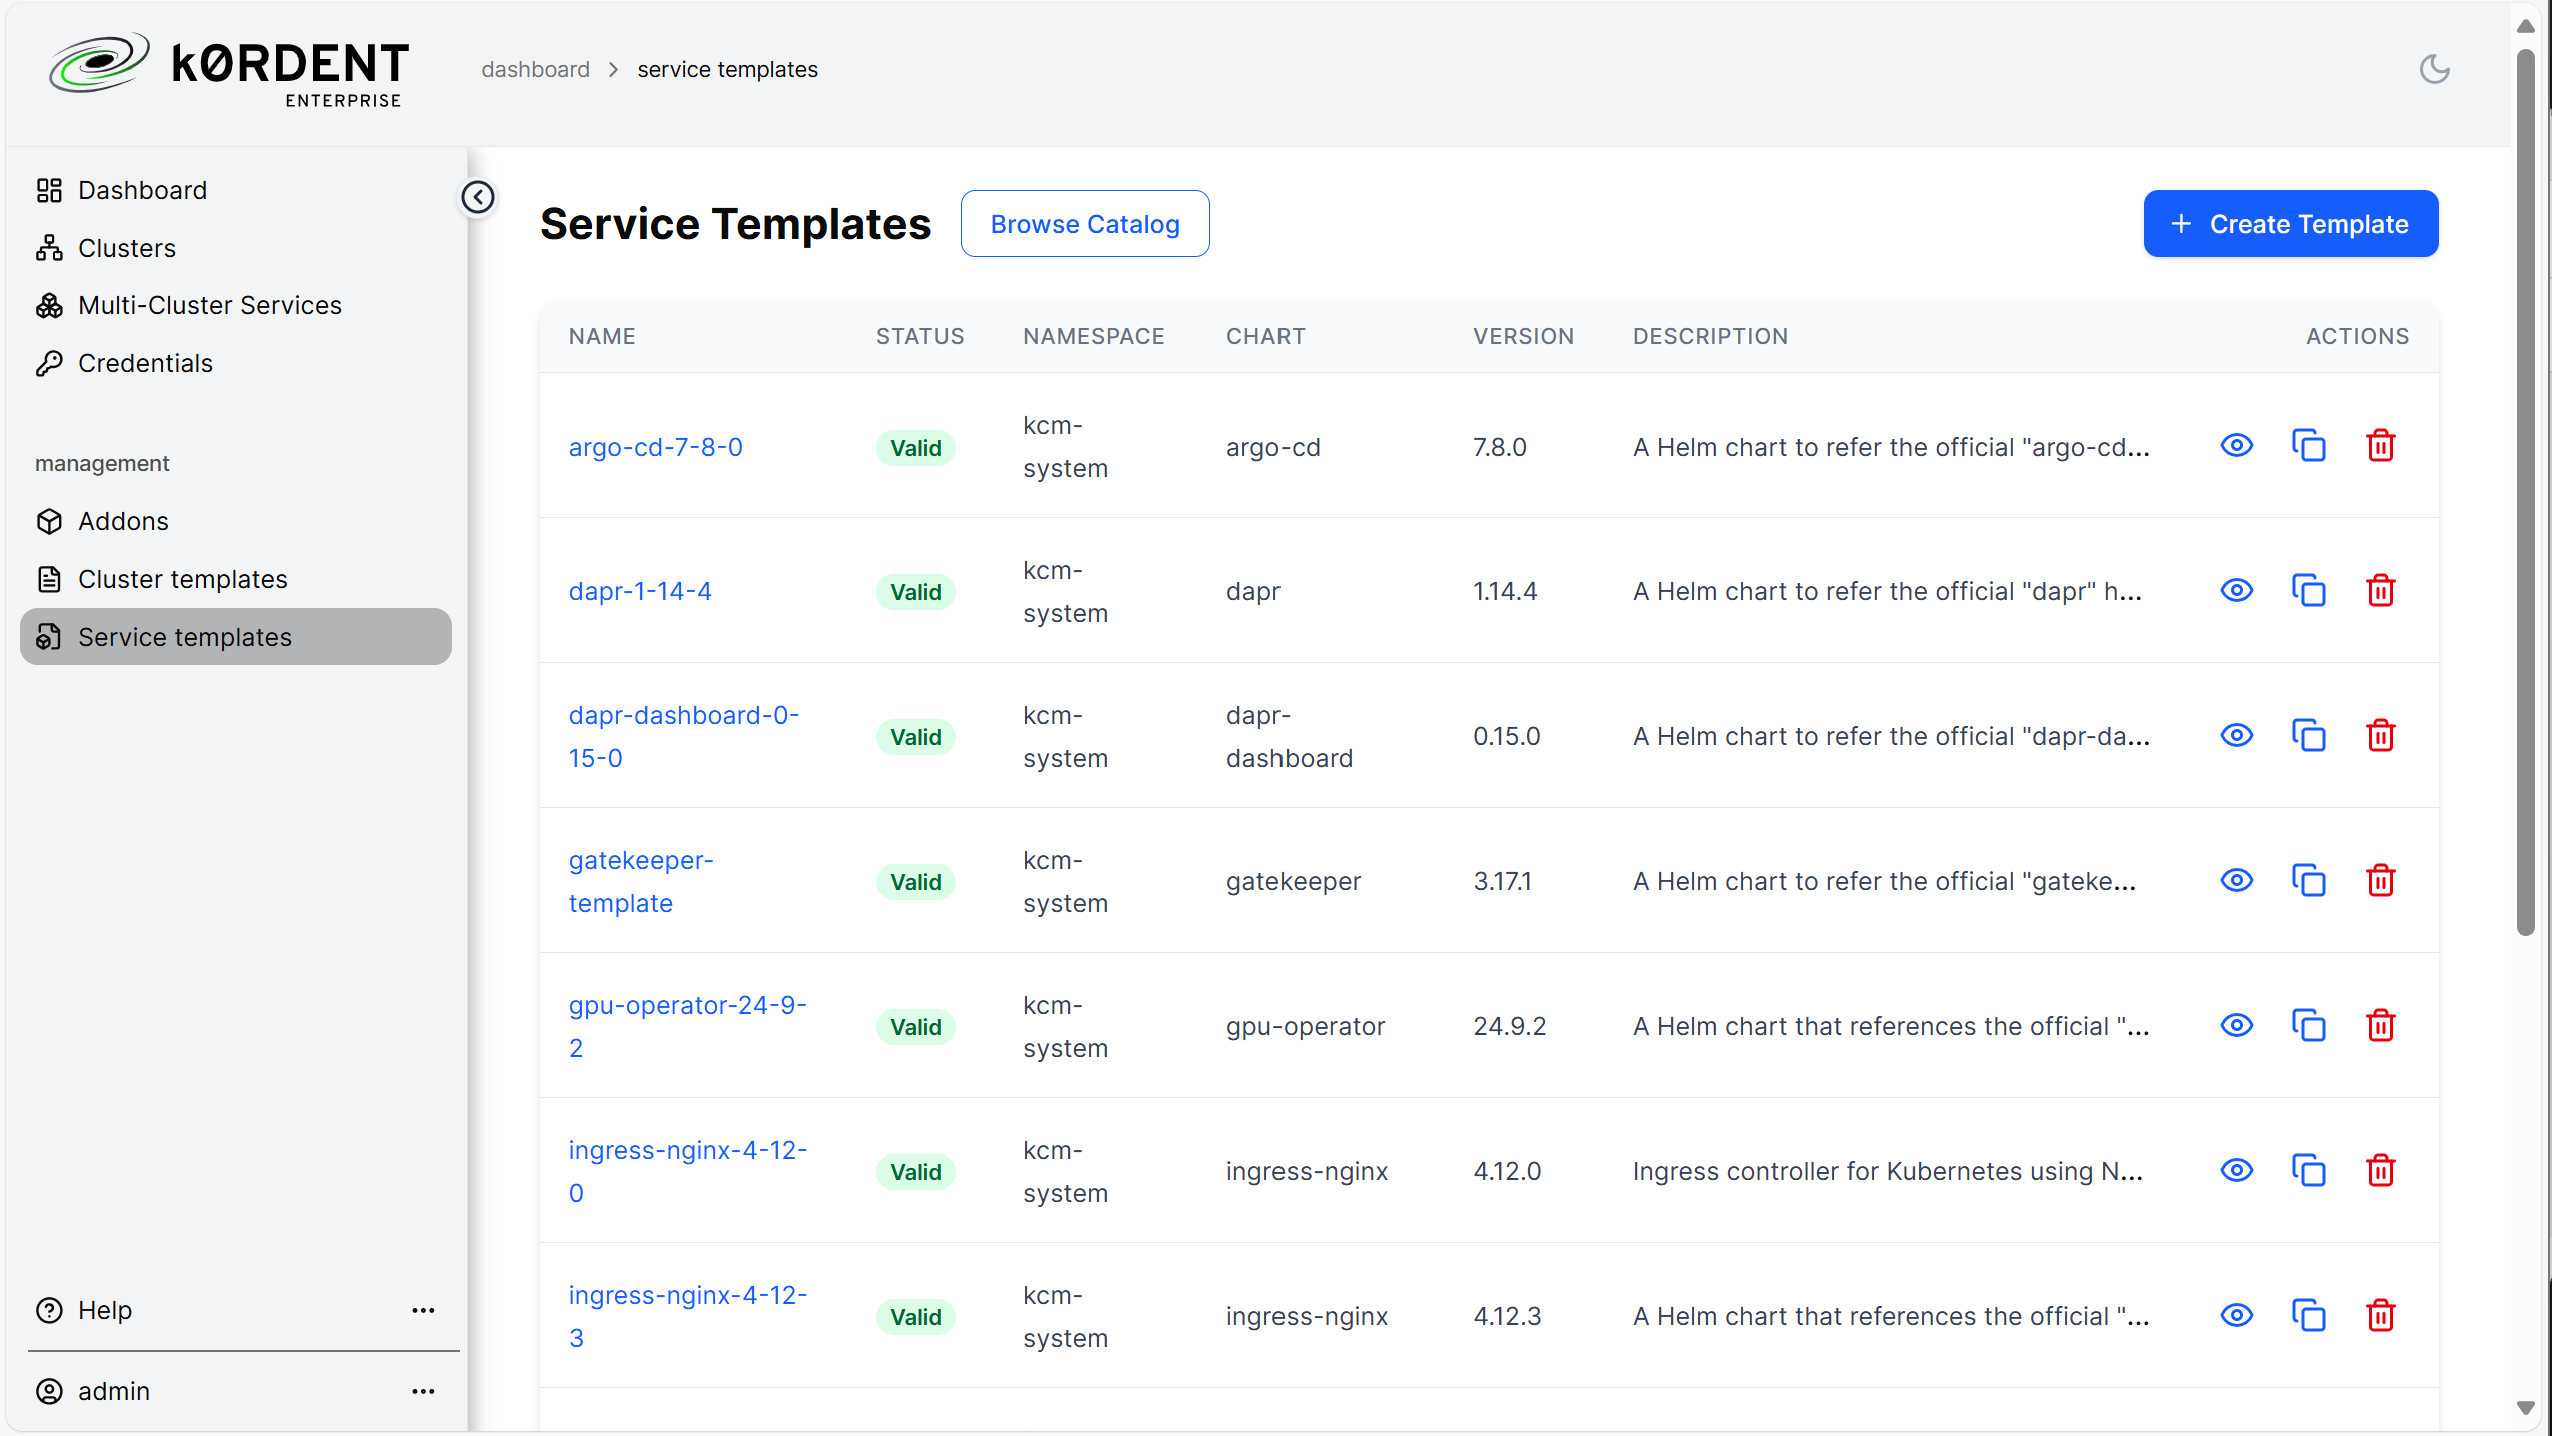The image size is (2552, 1436).
Task: Collapse the sidebar with the chevron button
Action: coord(478,197)
